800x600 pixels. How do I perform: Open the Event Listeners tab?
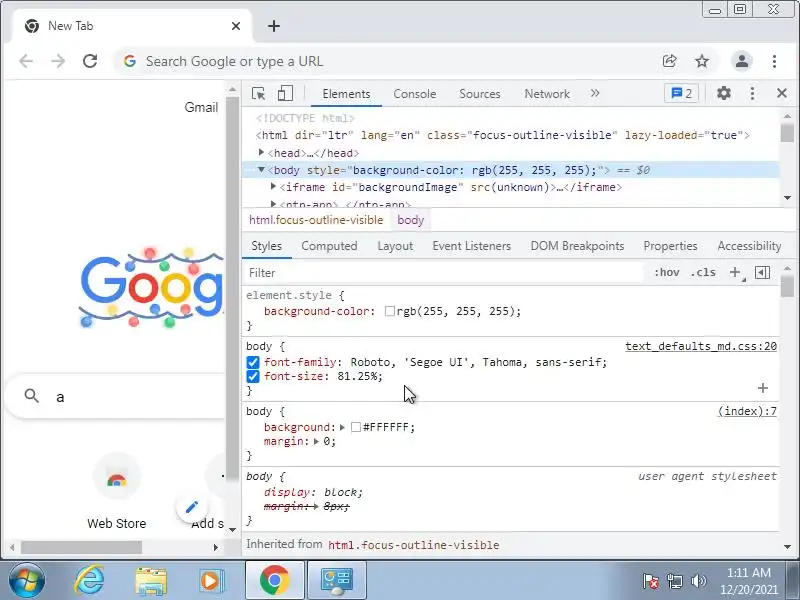(x=471, y=246)
